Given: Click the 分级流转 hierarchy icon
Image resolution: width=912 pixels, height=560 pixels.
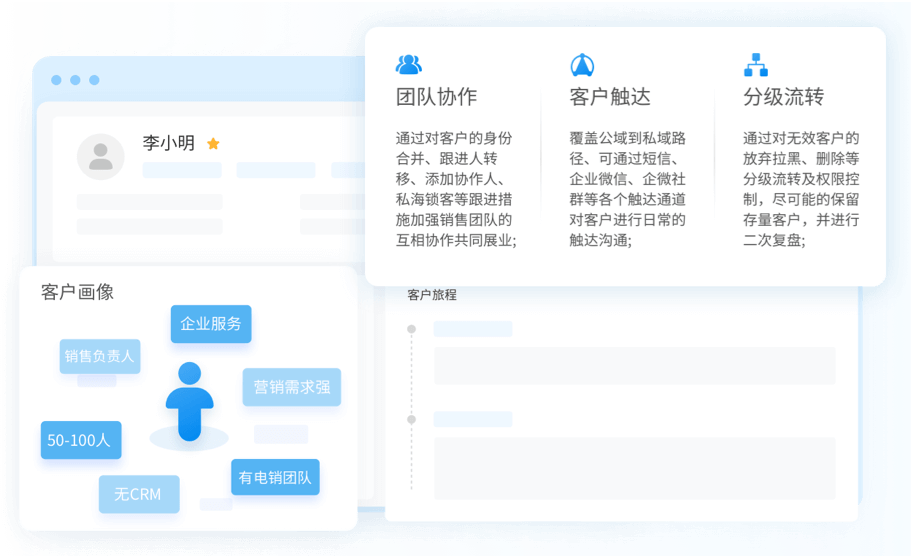Looking at the screenshot, I should coord(756,65).
